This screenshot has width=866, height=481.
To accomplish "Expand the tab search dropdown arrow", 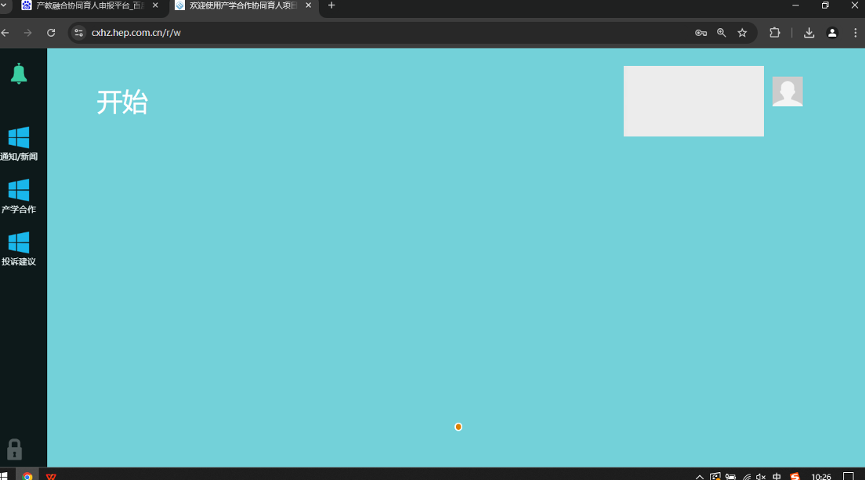I will (x=5, y=6).
